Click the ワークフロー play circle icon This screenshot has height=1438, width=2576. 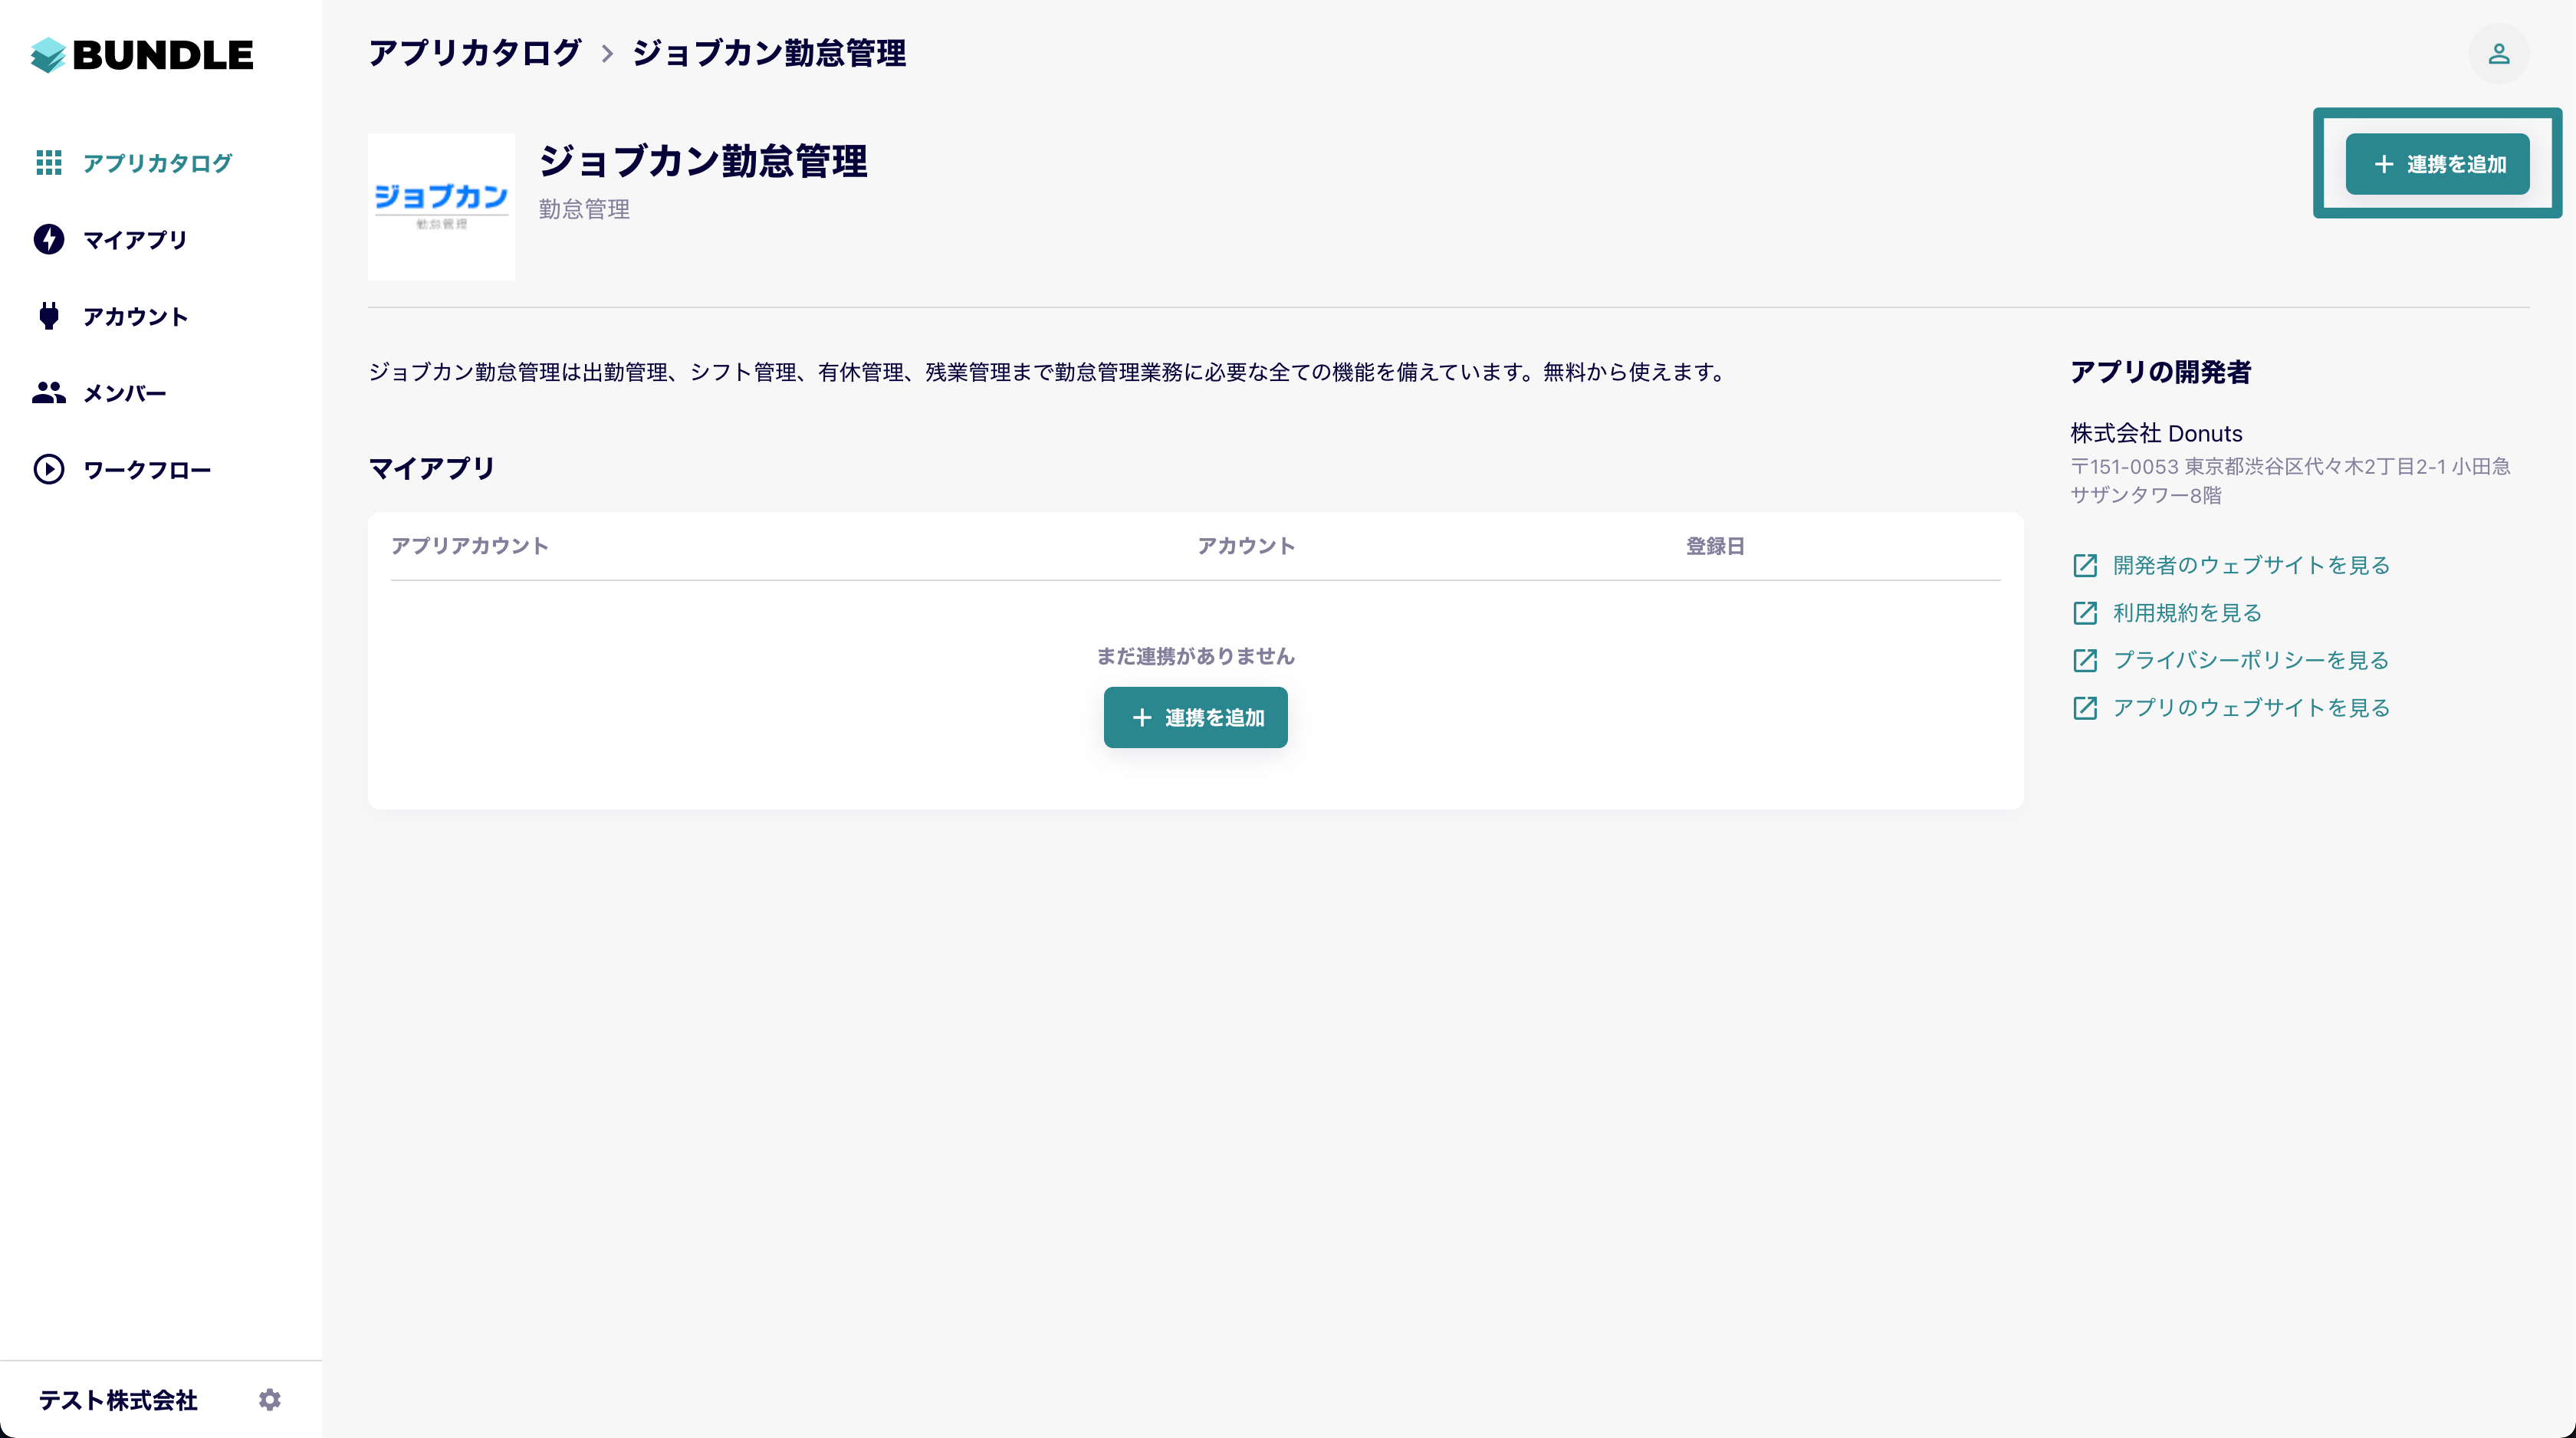click(49, 470)
